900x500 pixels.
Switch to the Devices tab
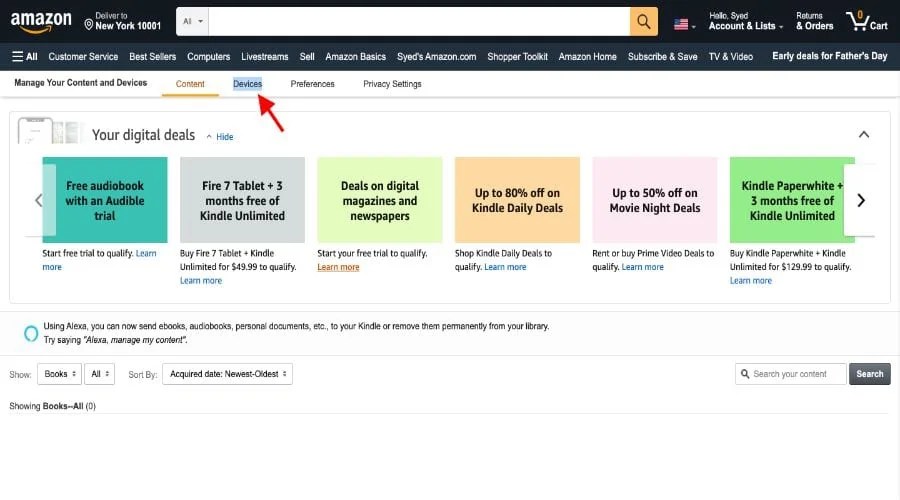247,84
